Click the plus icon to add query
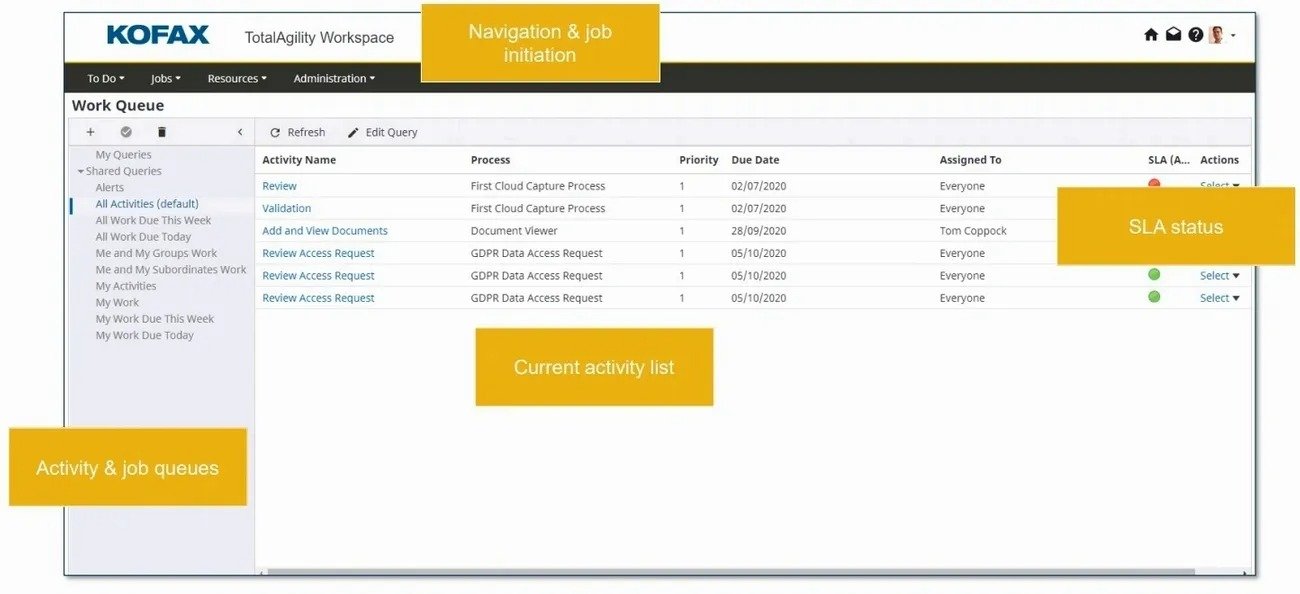Image resolution: width=1300 pixels, height=594 pixels. click(90, 132)
